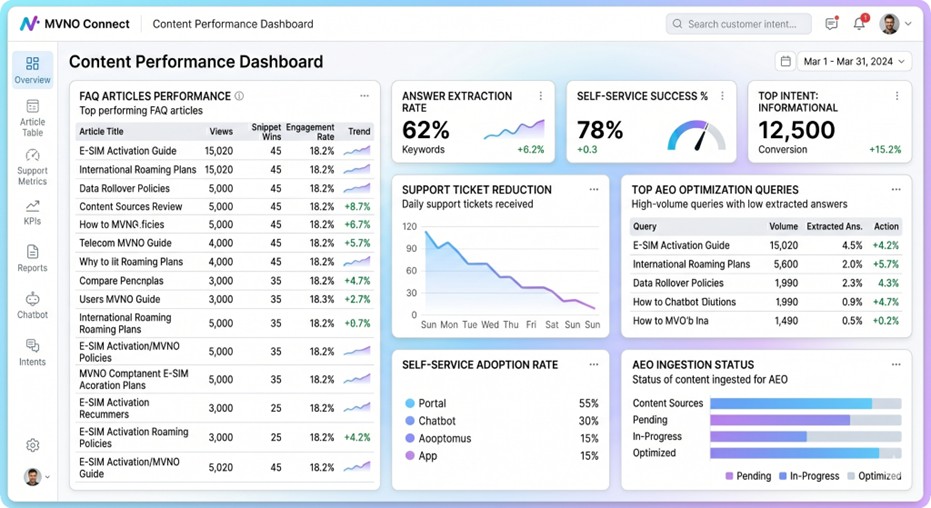Screen dimensions: 931x508
Task: Click the 62% answer extraction value
Action: pos(426,130)
